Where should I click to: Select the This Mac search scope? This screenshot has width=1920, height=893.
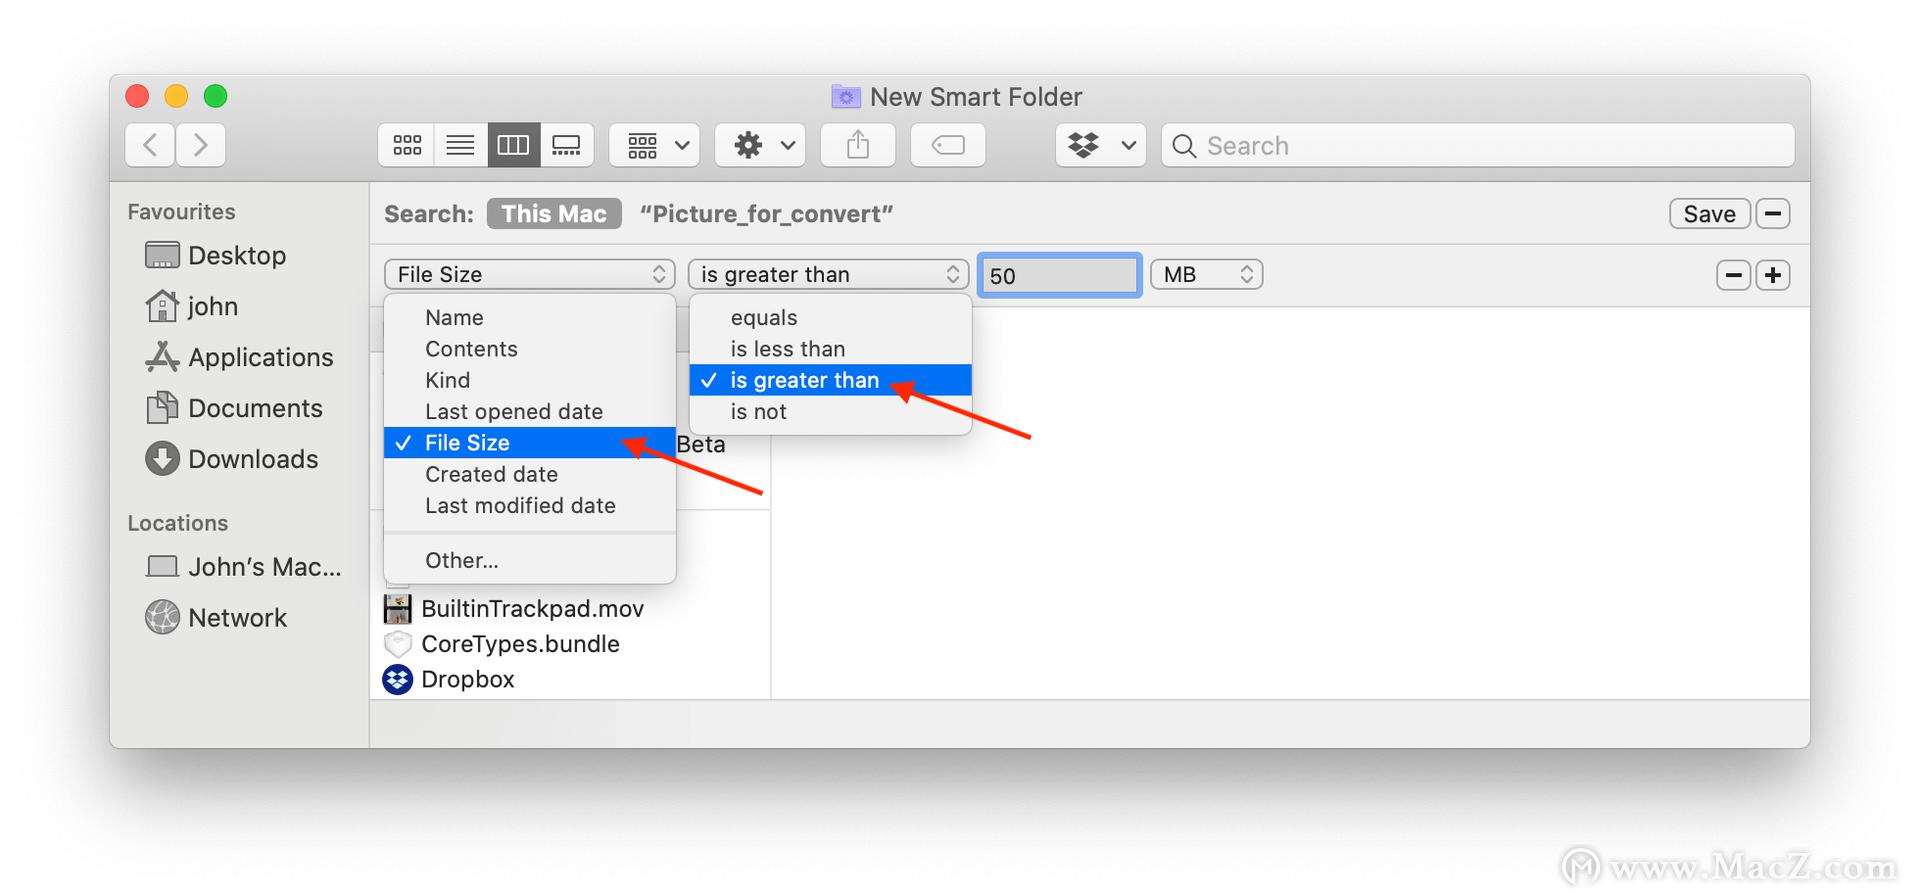tap(554, 214)
